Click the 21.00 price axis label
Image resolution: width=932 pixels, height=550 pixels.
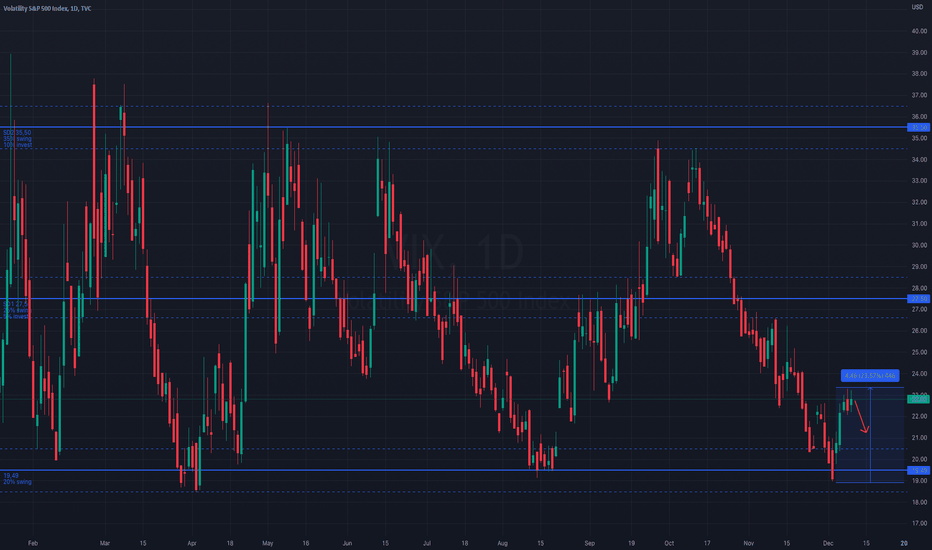pyautogui.click(x=919, y=438)
